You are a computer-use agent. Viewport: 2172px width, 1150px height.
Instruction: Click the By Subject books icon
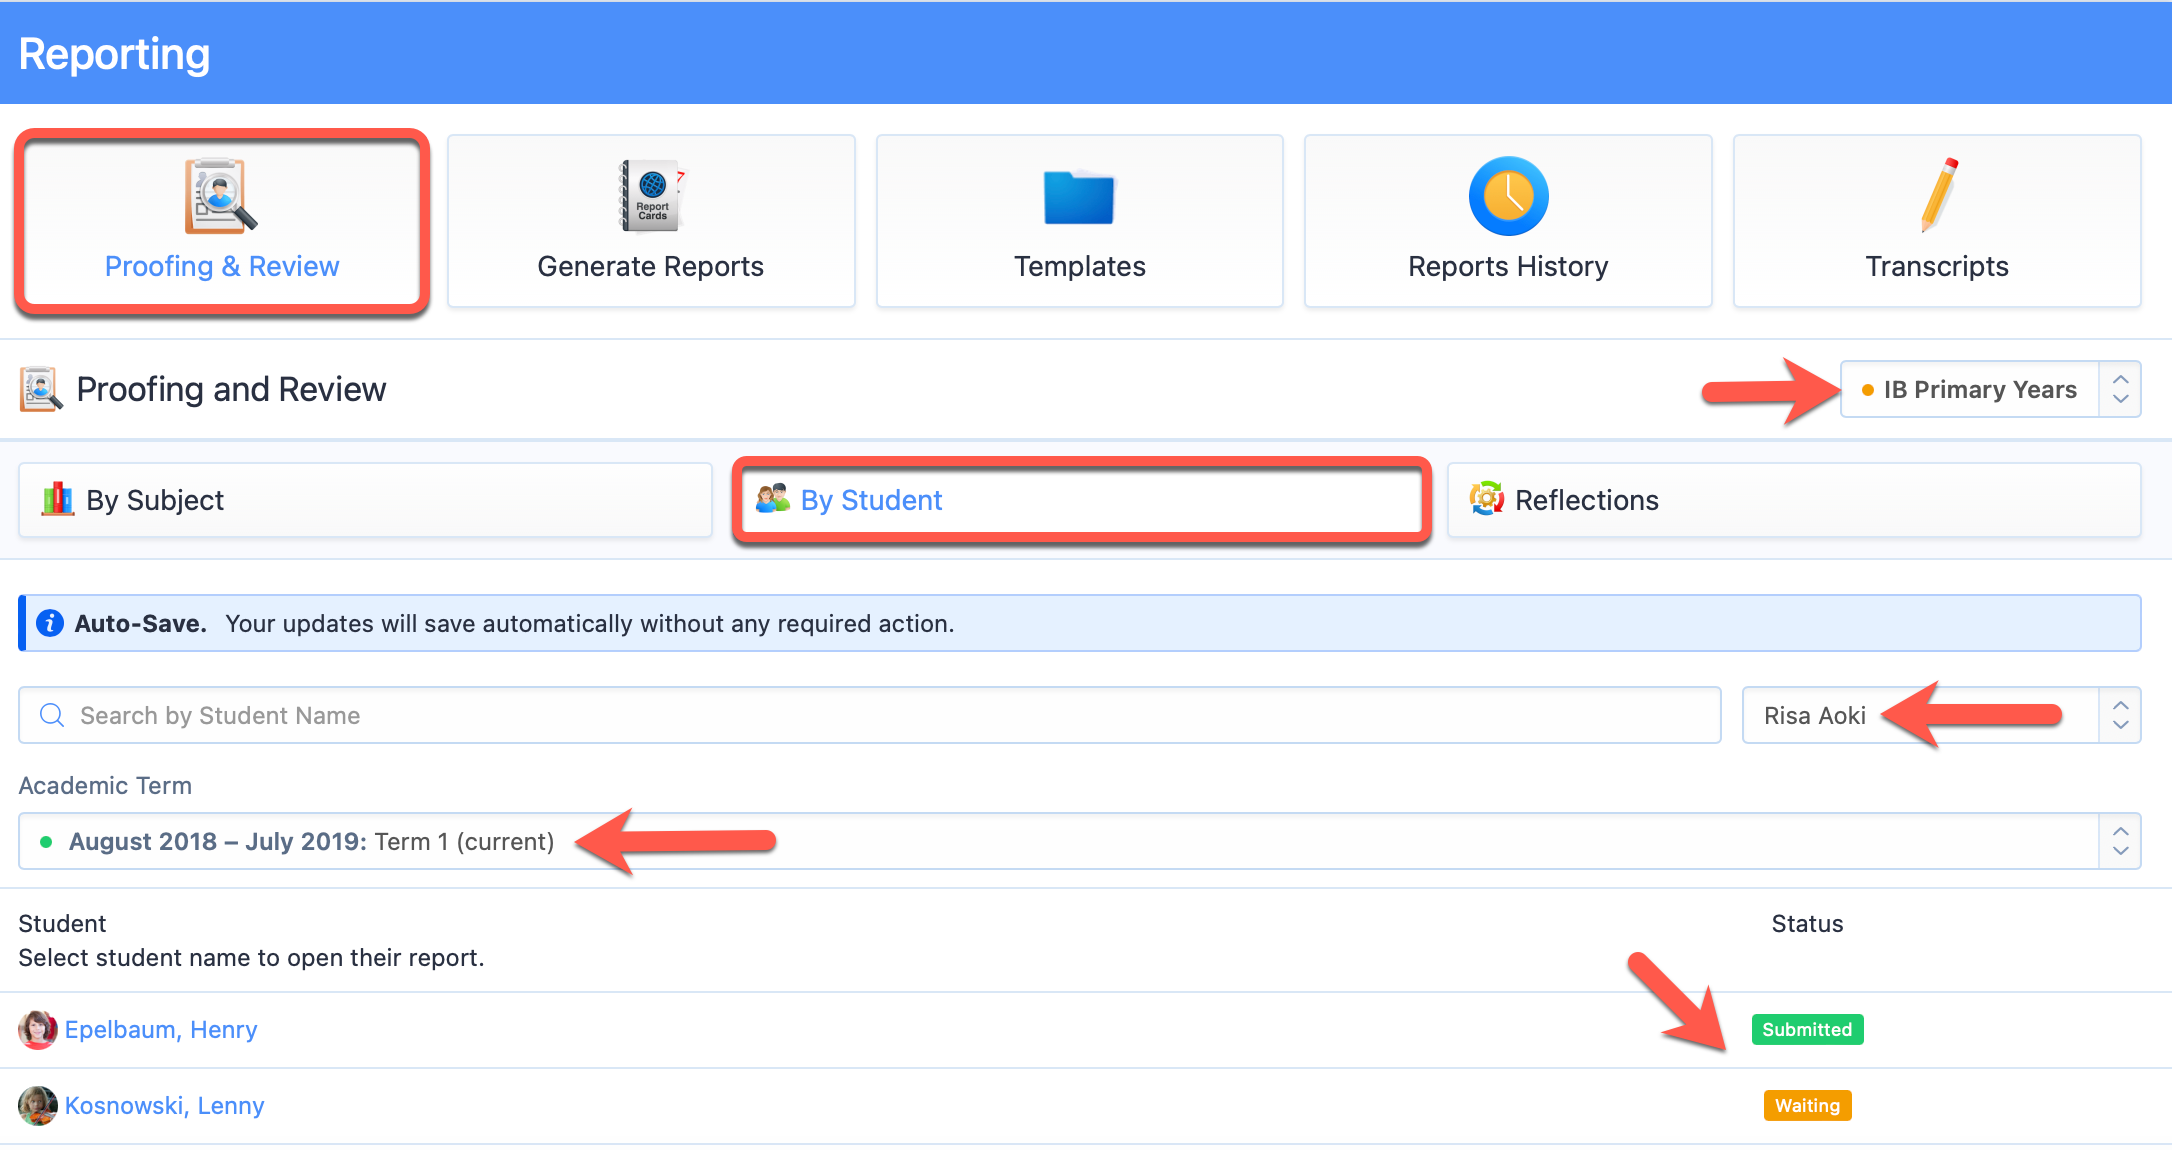[58, 499]
